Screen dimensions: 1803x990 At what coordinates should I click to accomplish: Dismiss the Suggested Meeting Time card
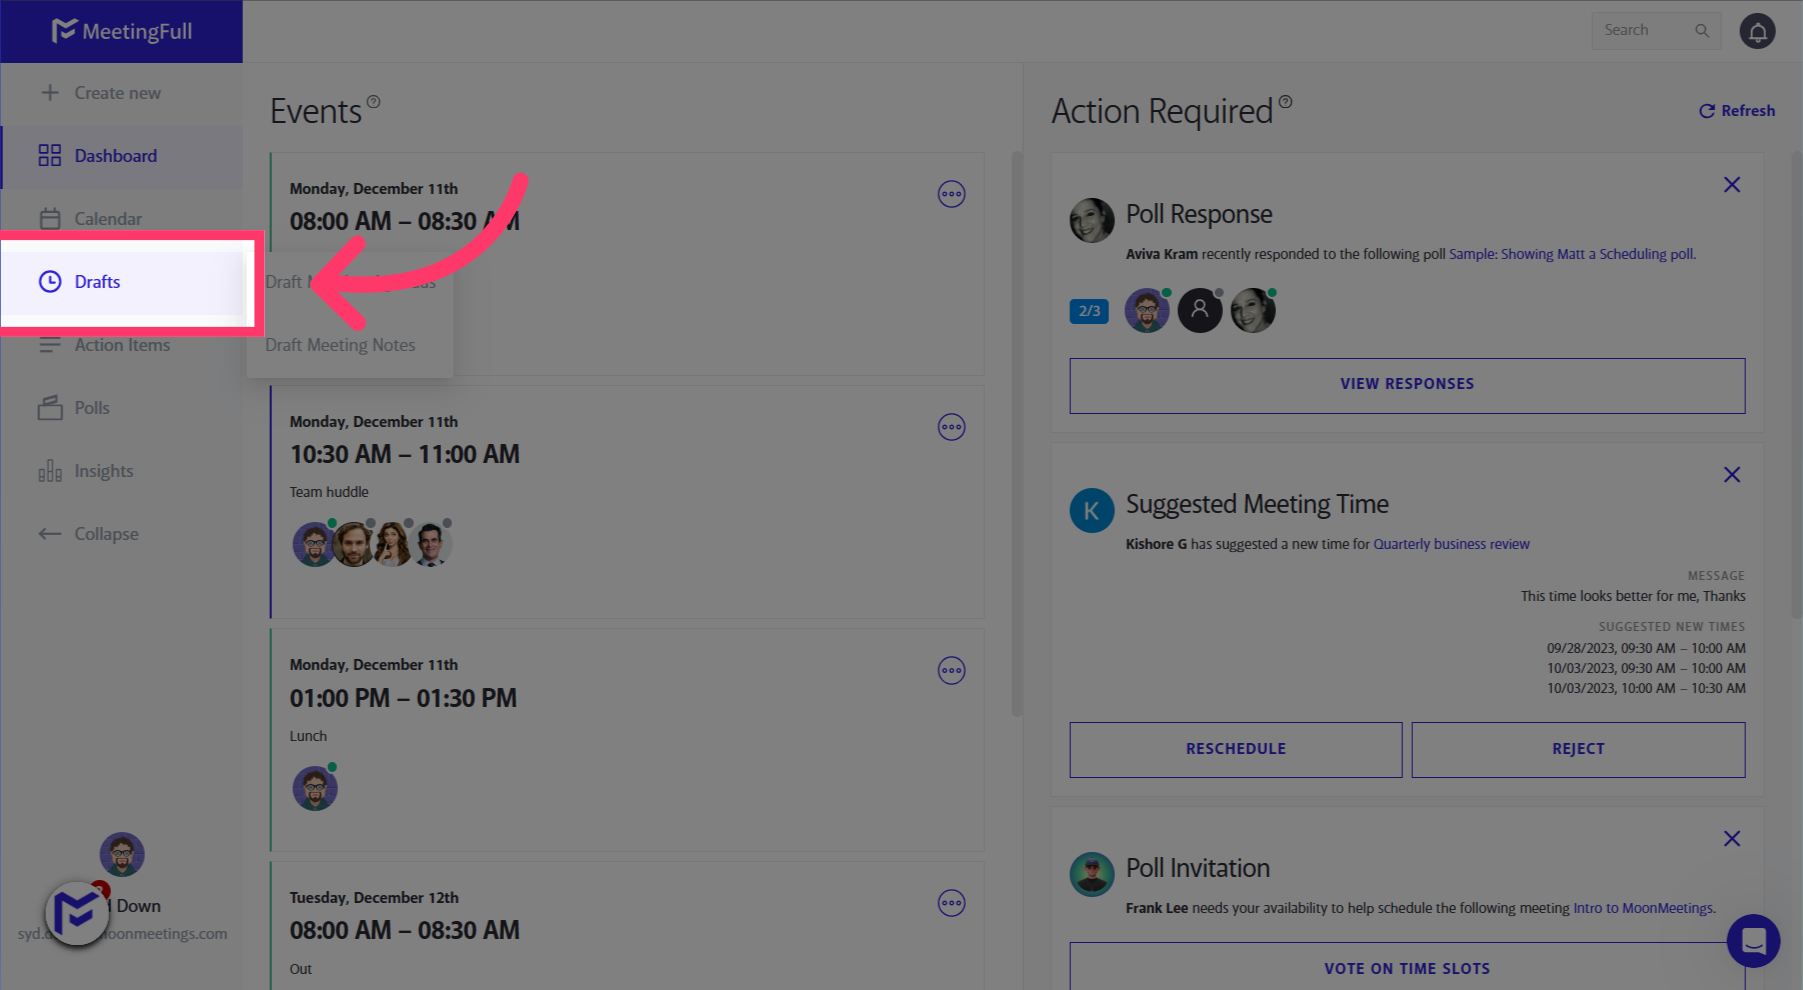1732,475
